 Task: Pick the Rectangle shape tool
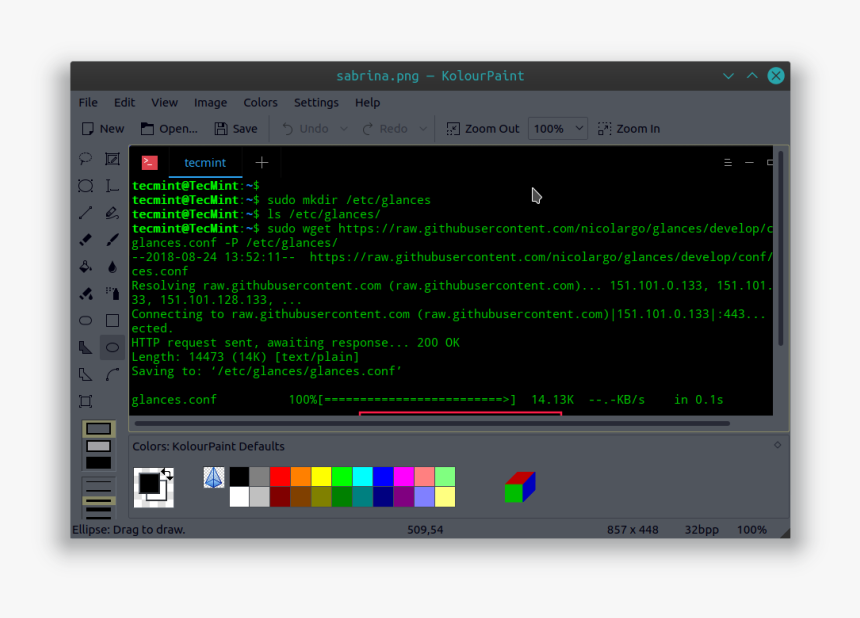[112, 320]
